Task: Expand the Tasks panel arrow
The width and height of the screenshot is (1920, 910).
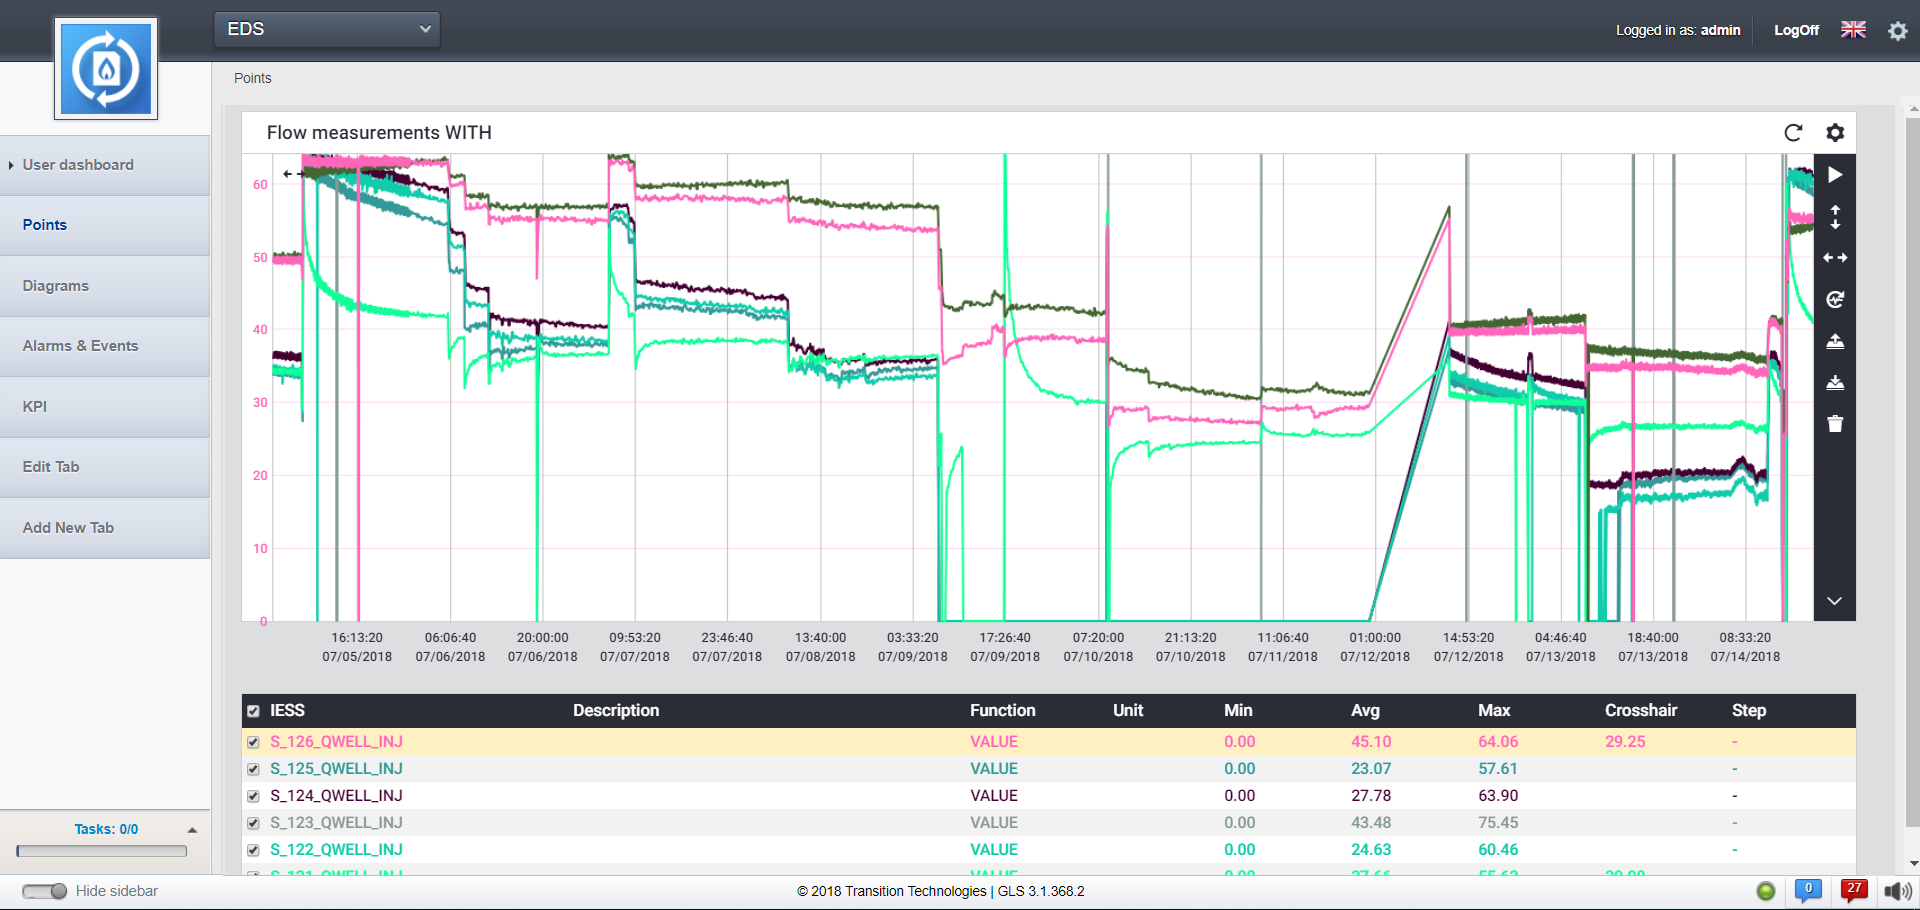Action: pyautogui.click(x=192, y=830)
